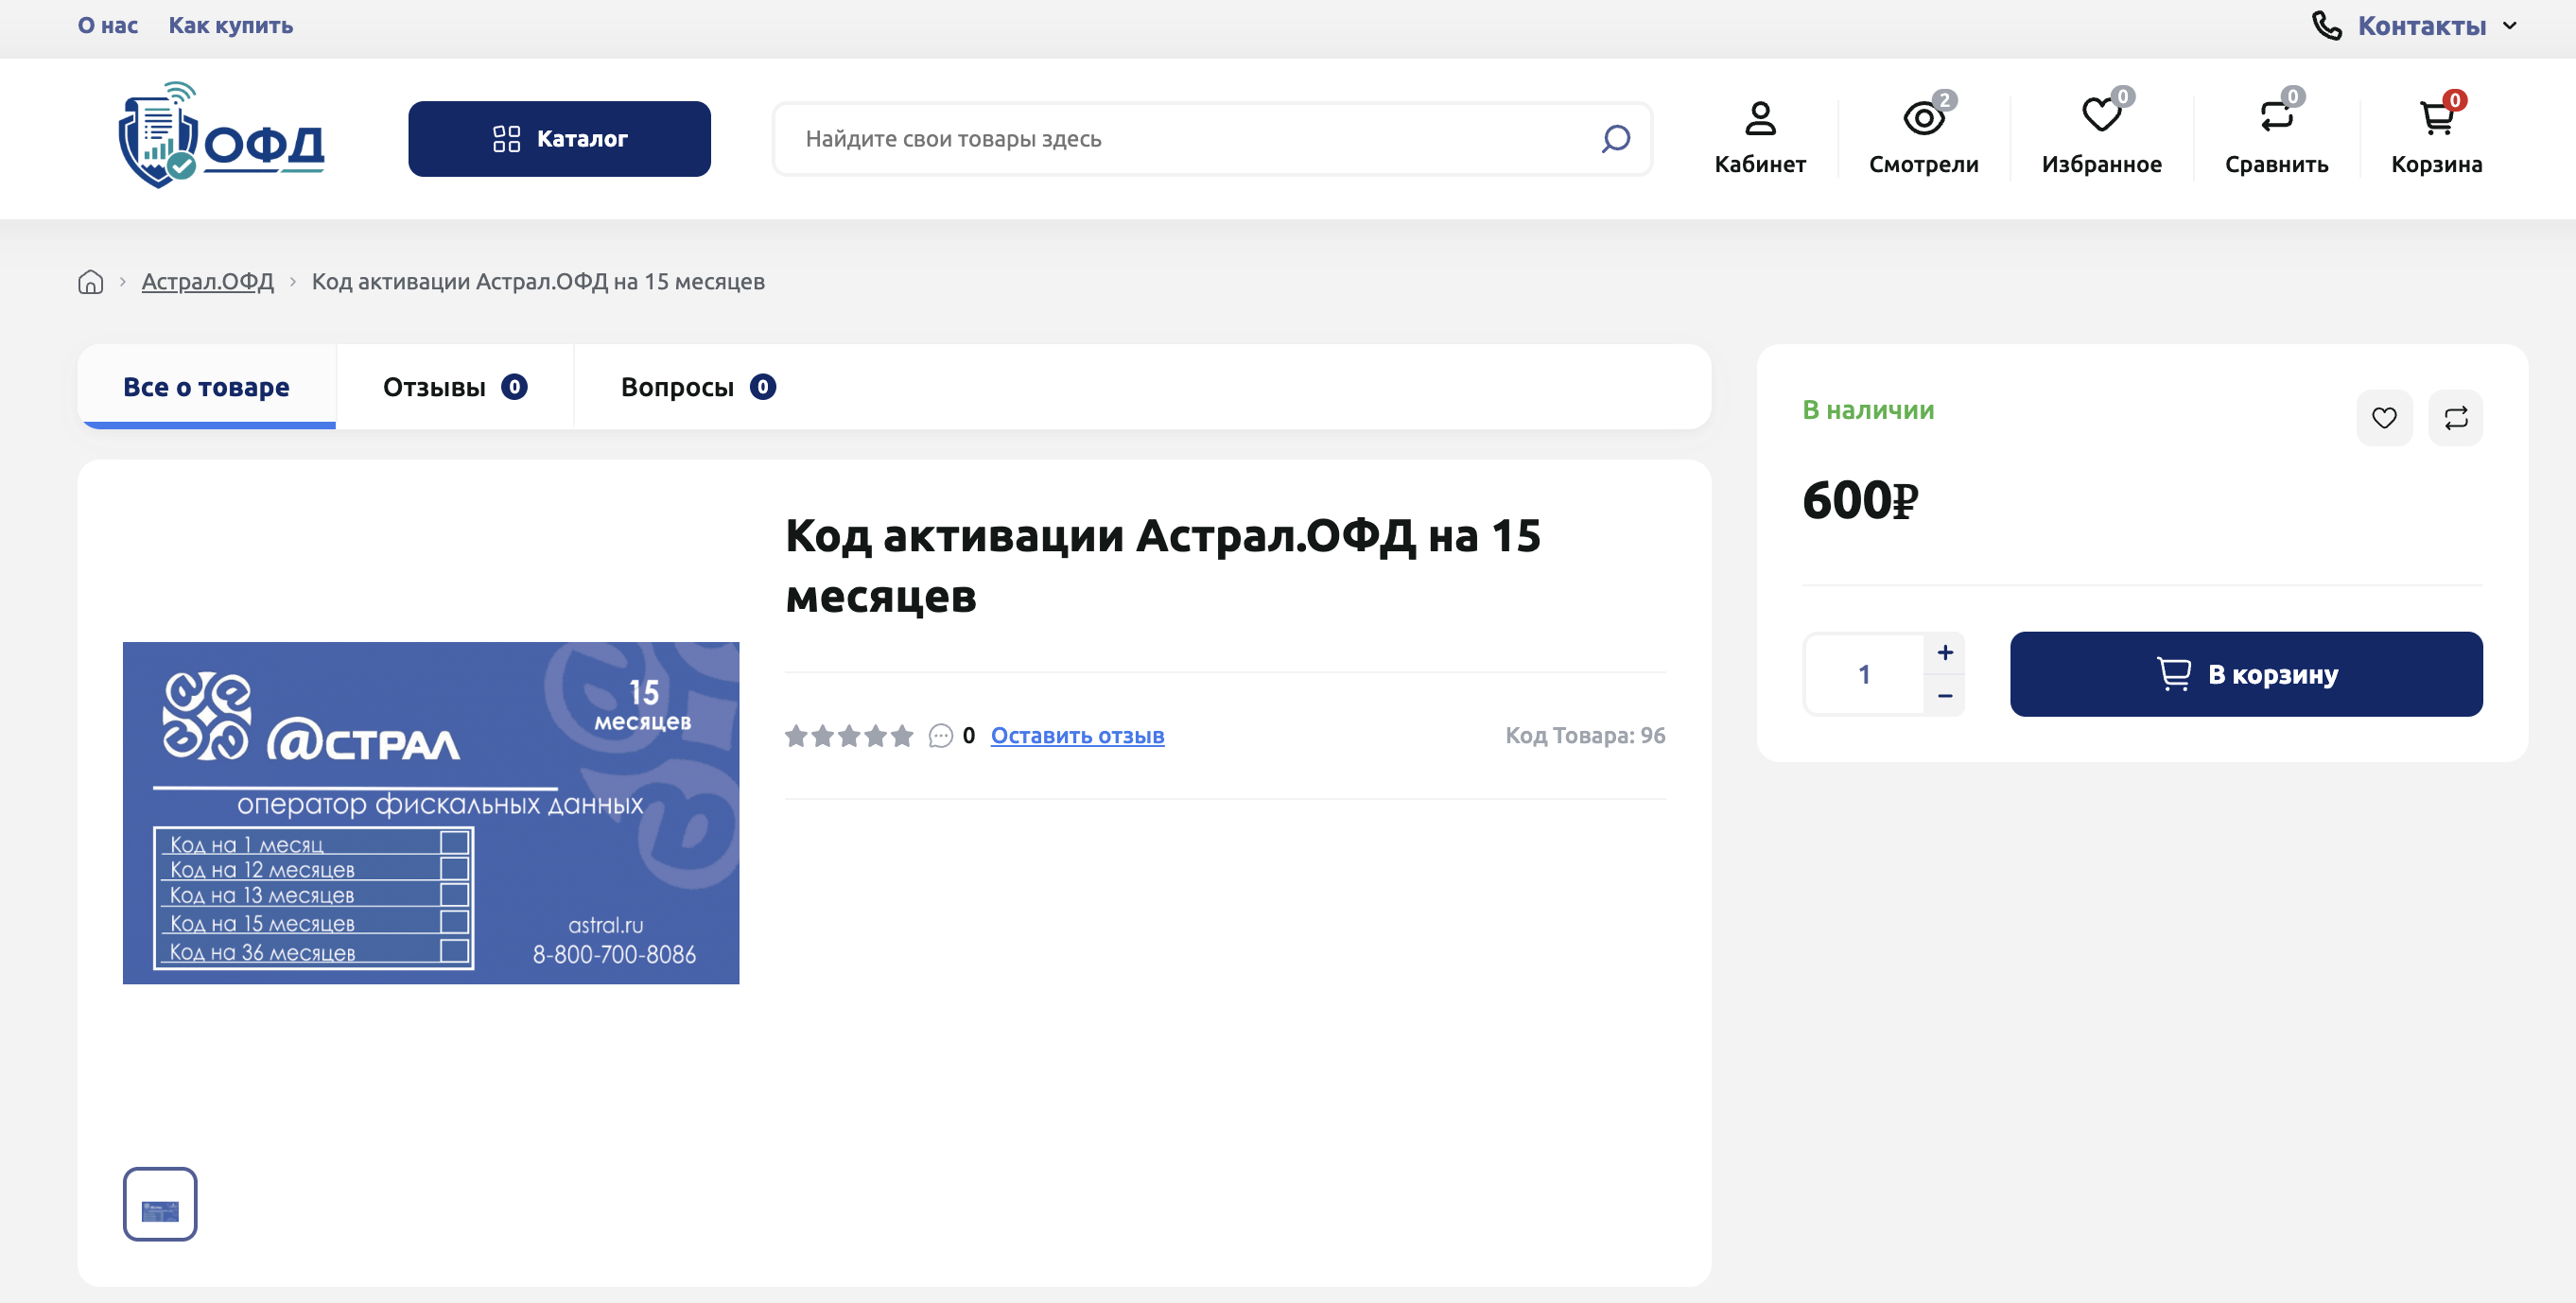Open the main Астрал product image
This screenshot has width=2576, height=1303.
click(431, 813)
